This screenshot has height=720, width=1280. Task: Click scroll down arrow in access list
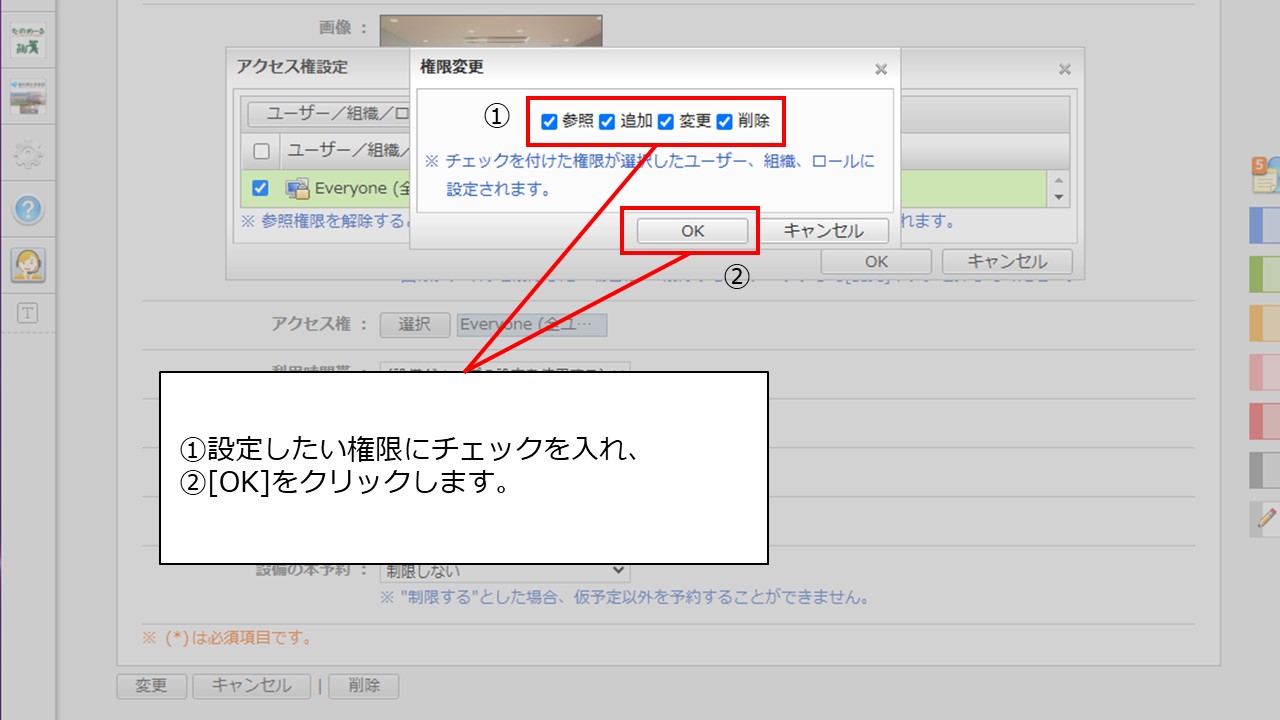tap(1060, 197)
